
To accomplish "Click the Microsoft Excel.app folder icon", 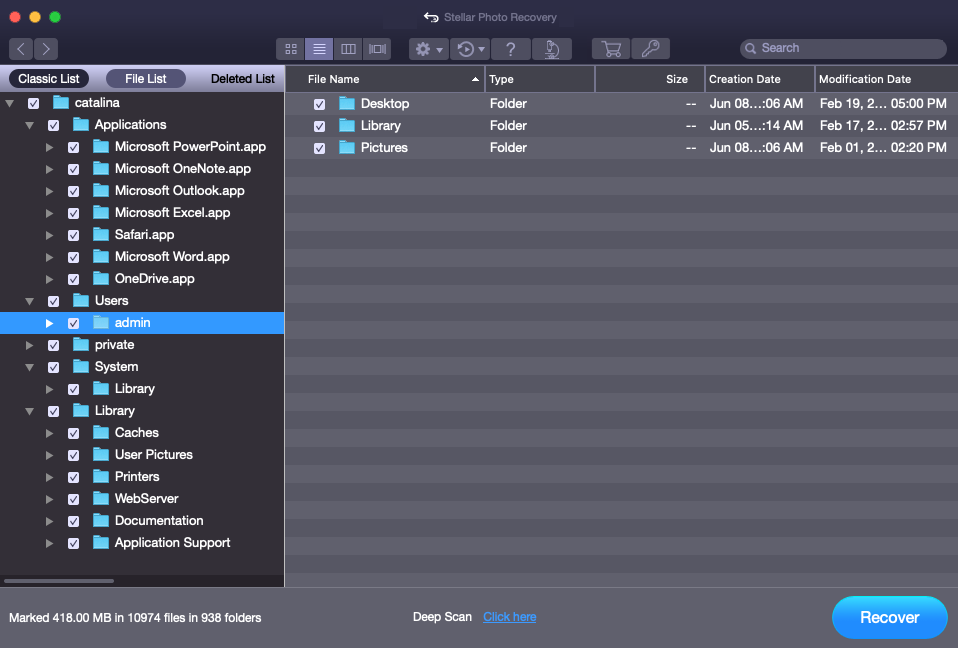I will pyautogui.click(x=101, y=213).
